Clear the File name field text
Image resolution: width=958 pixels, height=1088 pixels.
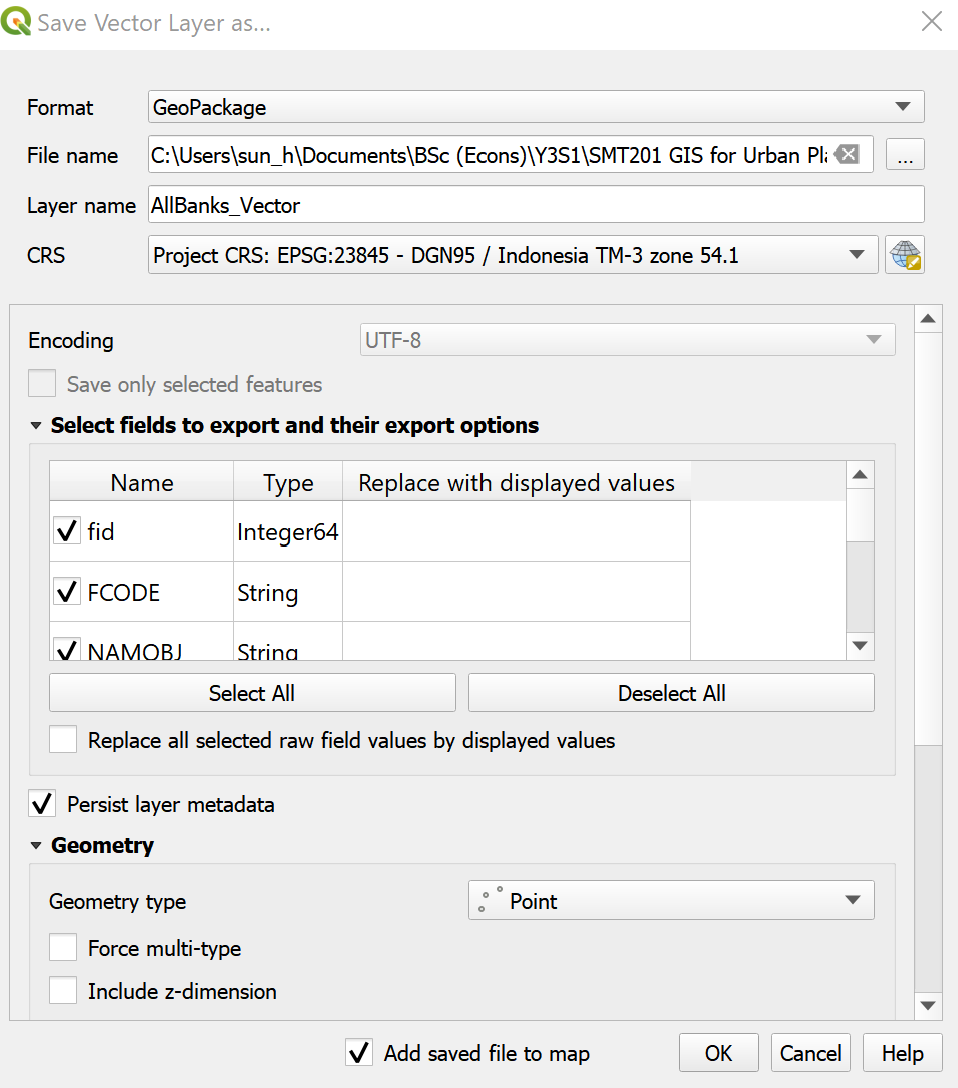[846, 154]
